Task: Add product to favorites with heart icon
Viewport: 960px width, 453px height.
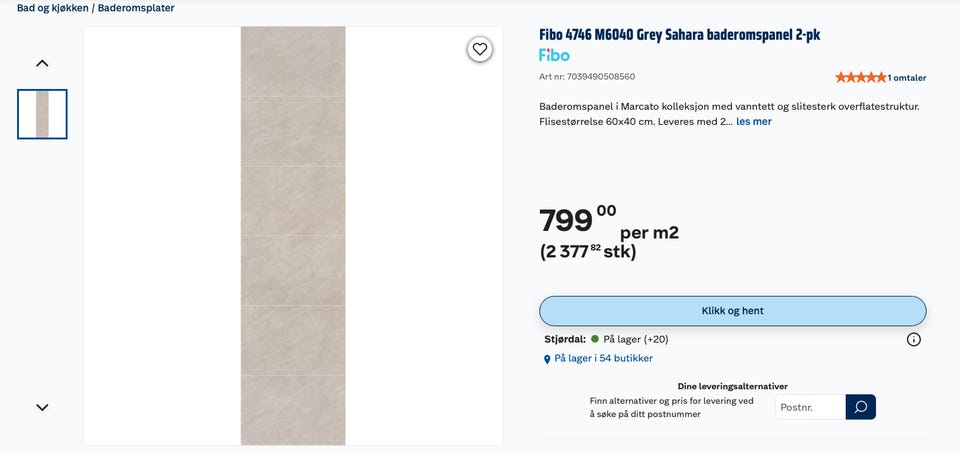Action: (x=480, y=50)
